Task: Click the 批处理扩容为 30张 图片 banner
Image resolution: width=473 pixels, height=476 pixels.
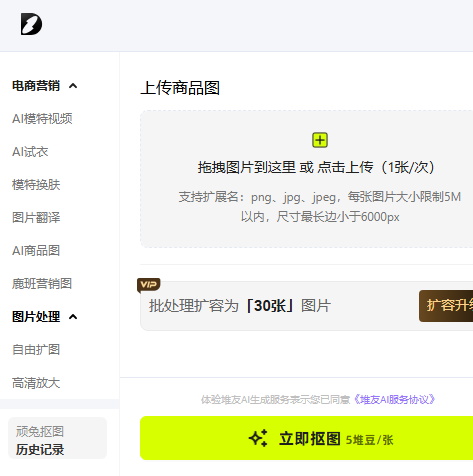Action: pos(306,306)
